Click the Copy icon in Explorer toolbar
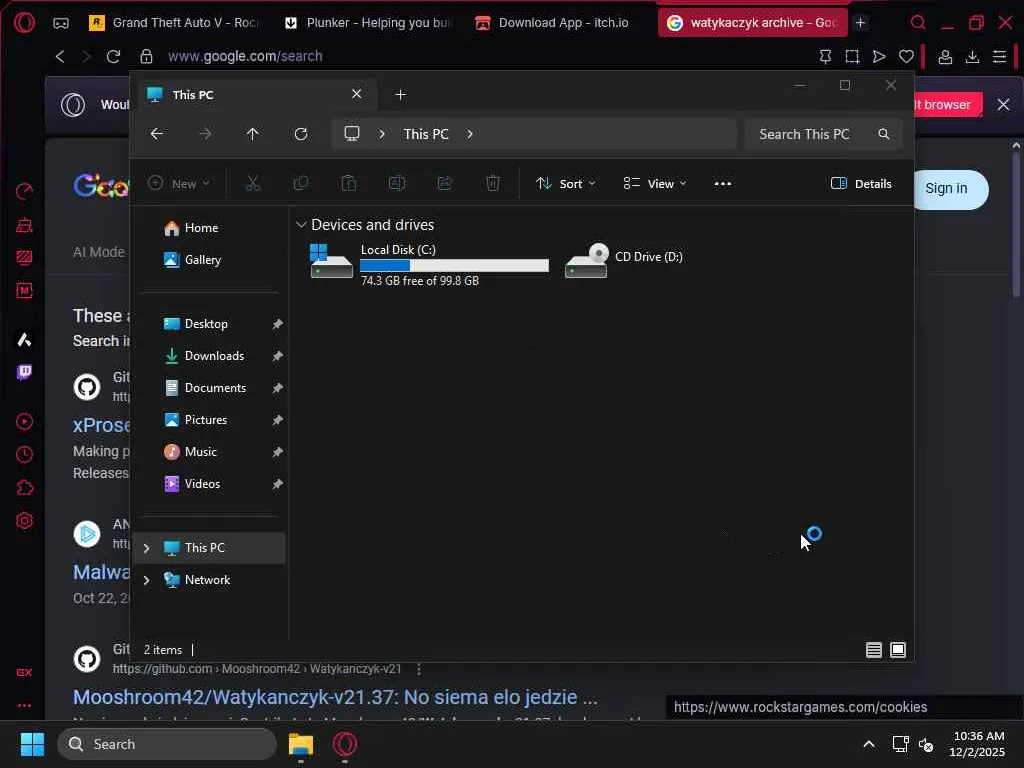The height and width of the screenshot is (768, 1024). tap(300, 184)
